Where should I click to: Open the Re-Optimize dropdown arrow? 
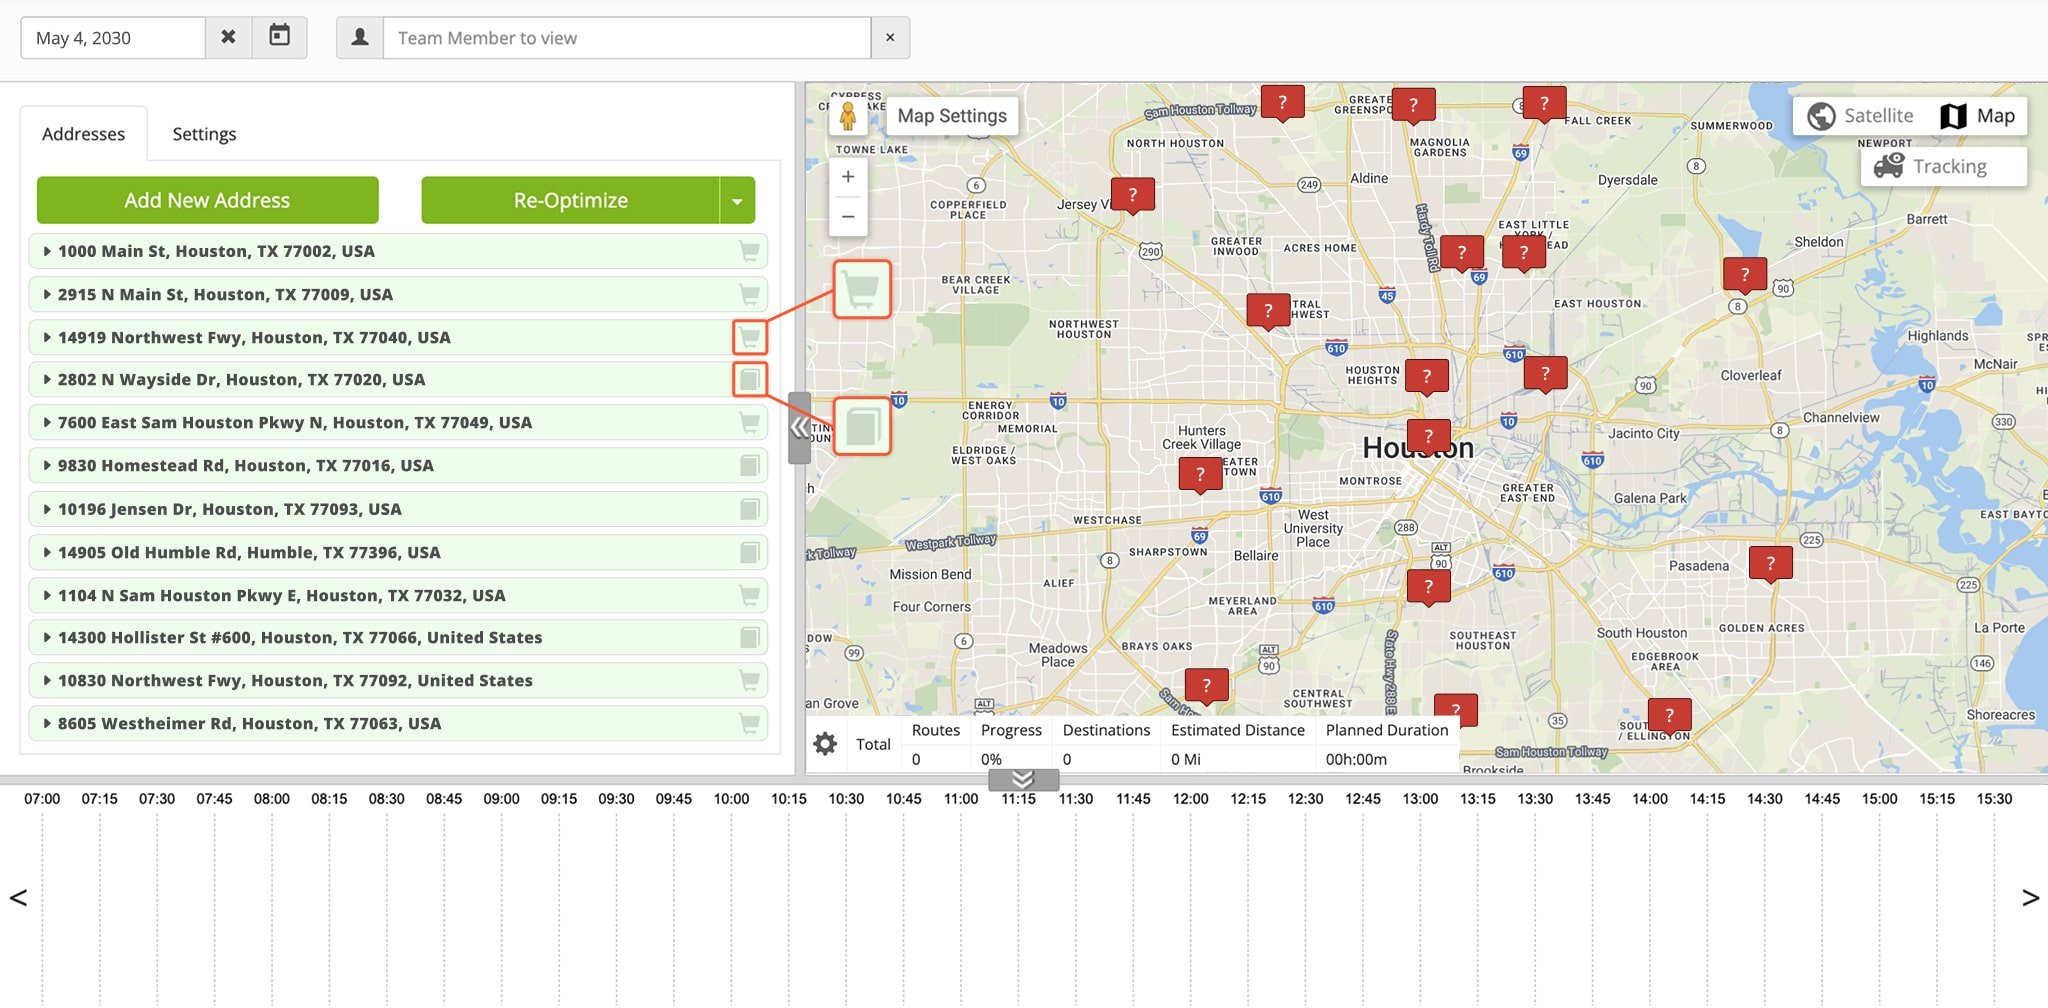737,201
